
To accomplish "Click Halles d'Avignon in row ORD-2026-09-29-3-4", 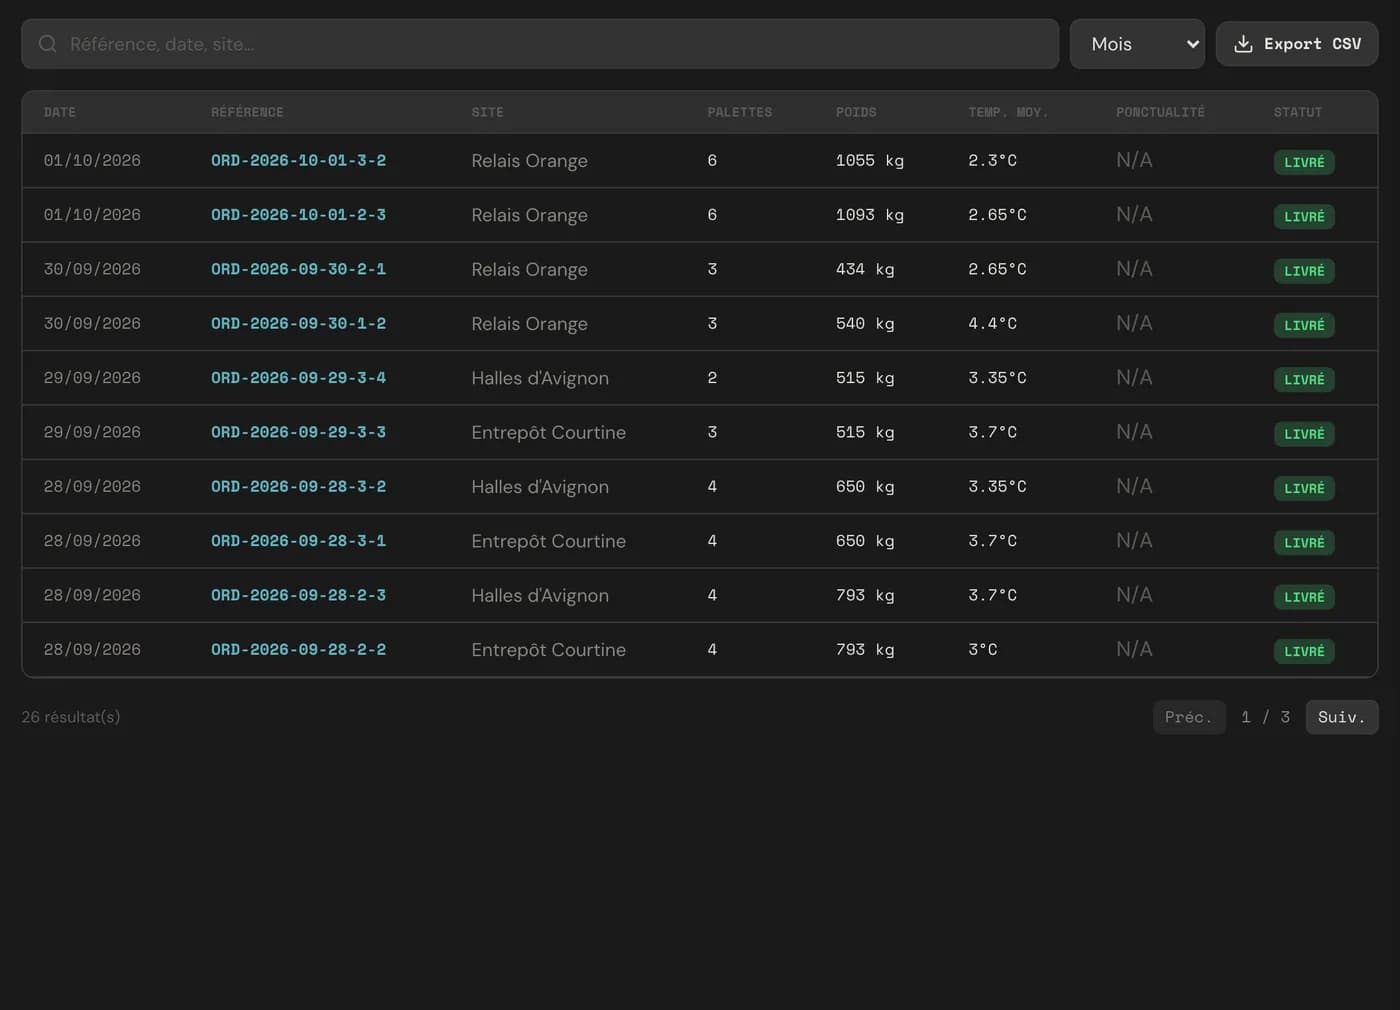I will pyautogui.click(x=540, y=378).
